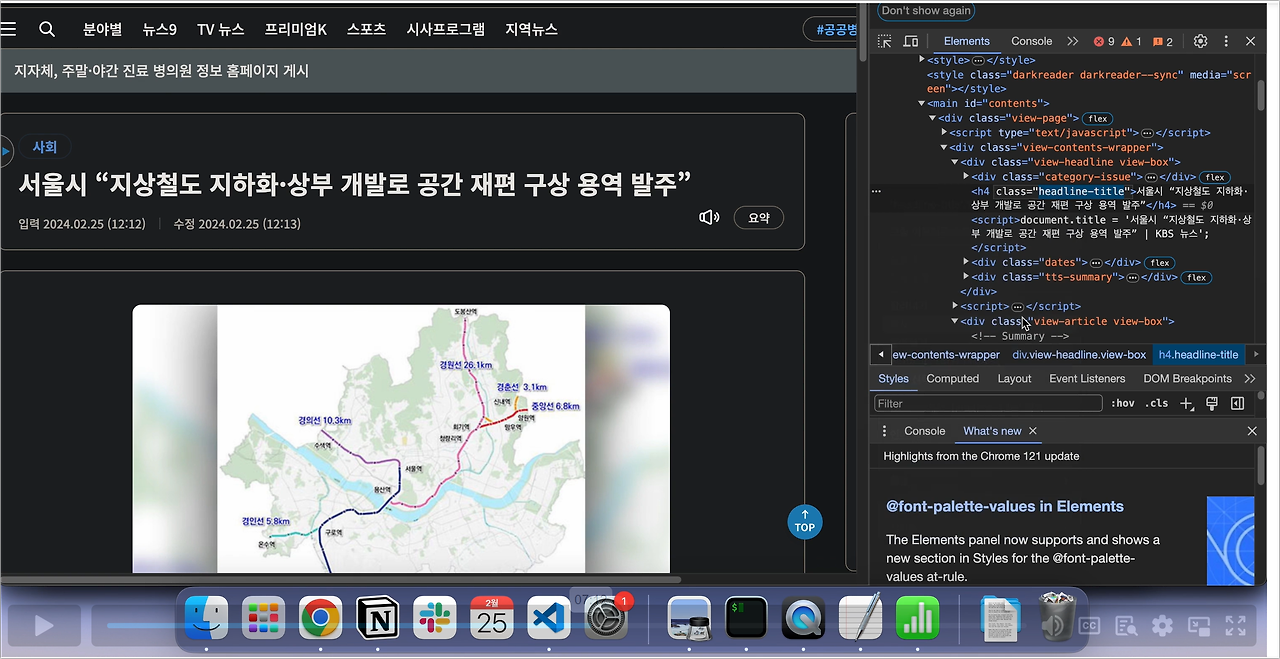Show more DevTools panels chevron
The image size is (1280, 659).
[1072, 41]
